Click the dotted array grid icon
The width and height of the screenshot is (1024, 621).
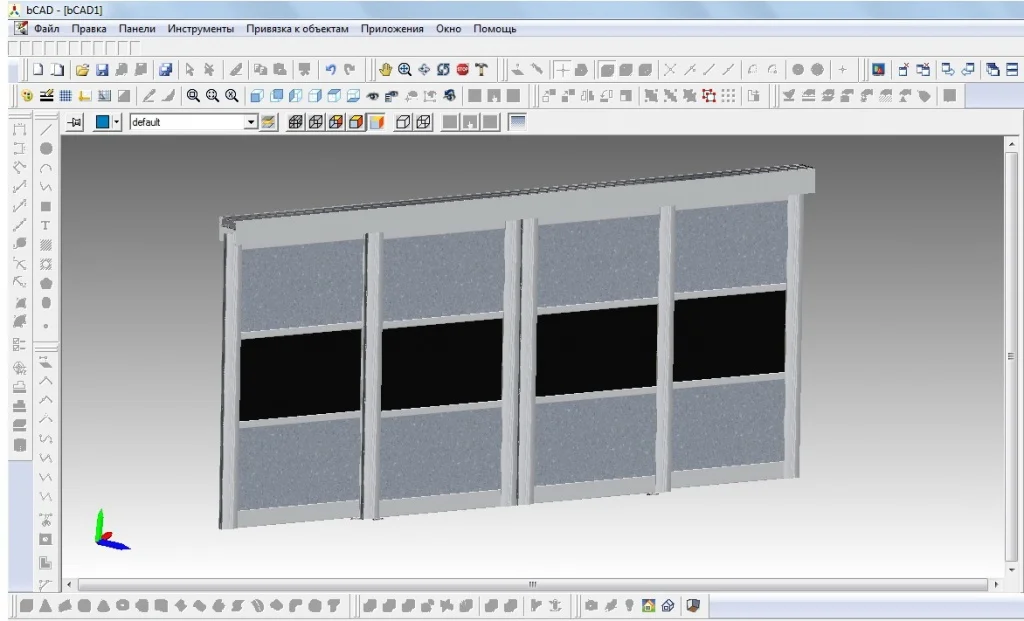pos(728,96)
